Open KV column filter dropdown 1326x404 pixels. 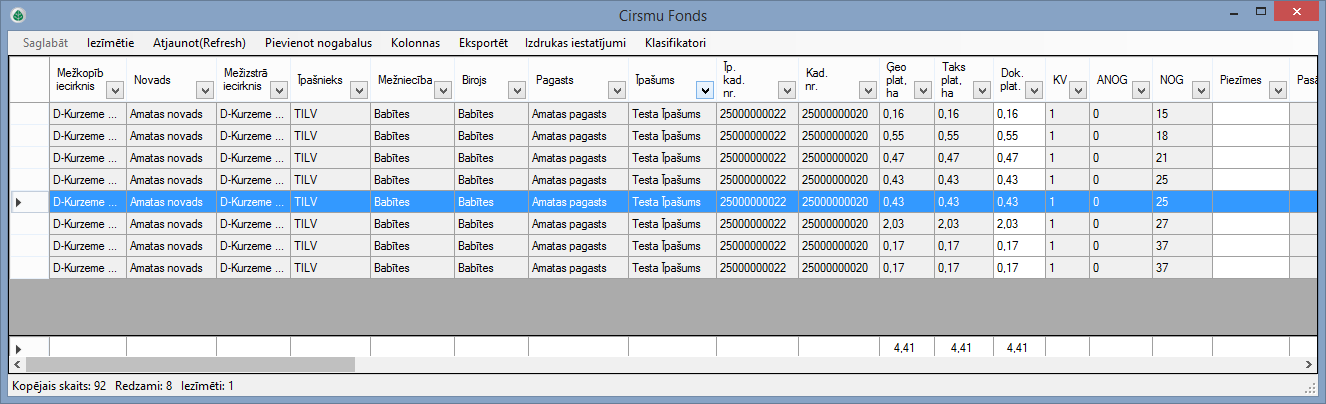point(1077,90)
